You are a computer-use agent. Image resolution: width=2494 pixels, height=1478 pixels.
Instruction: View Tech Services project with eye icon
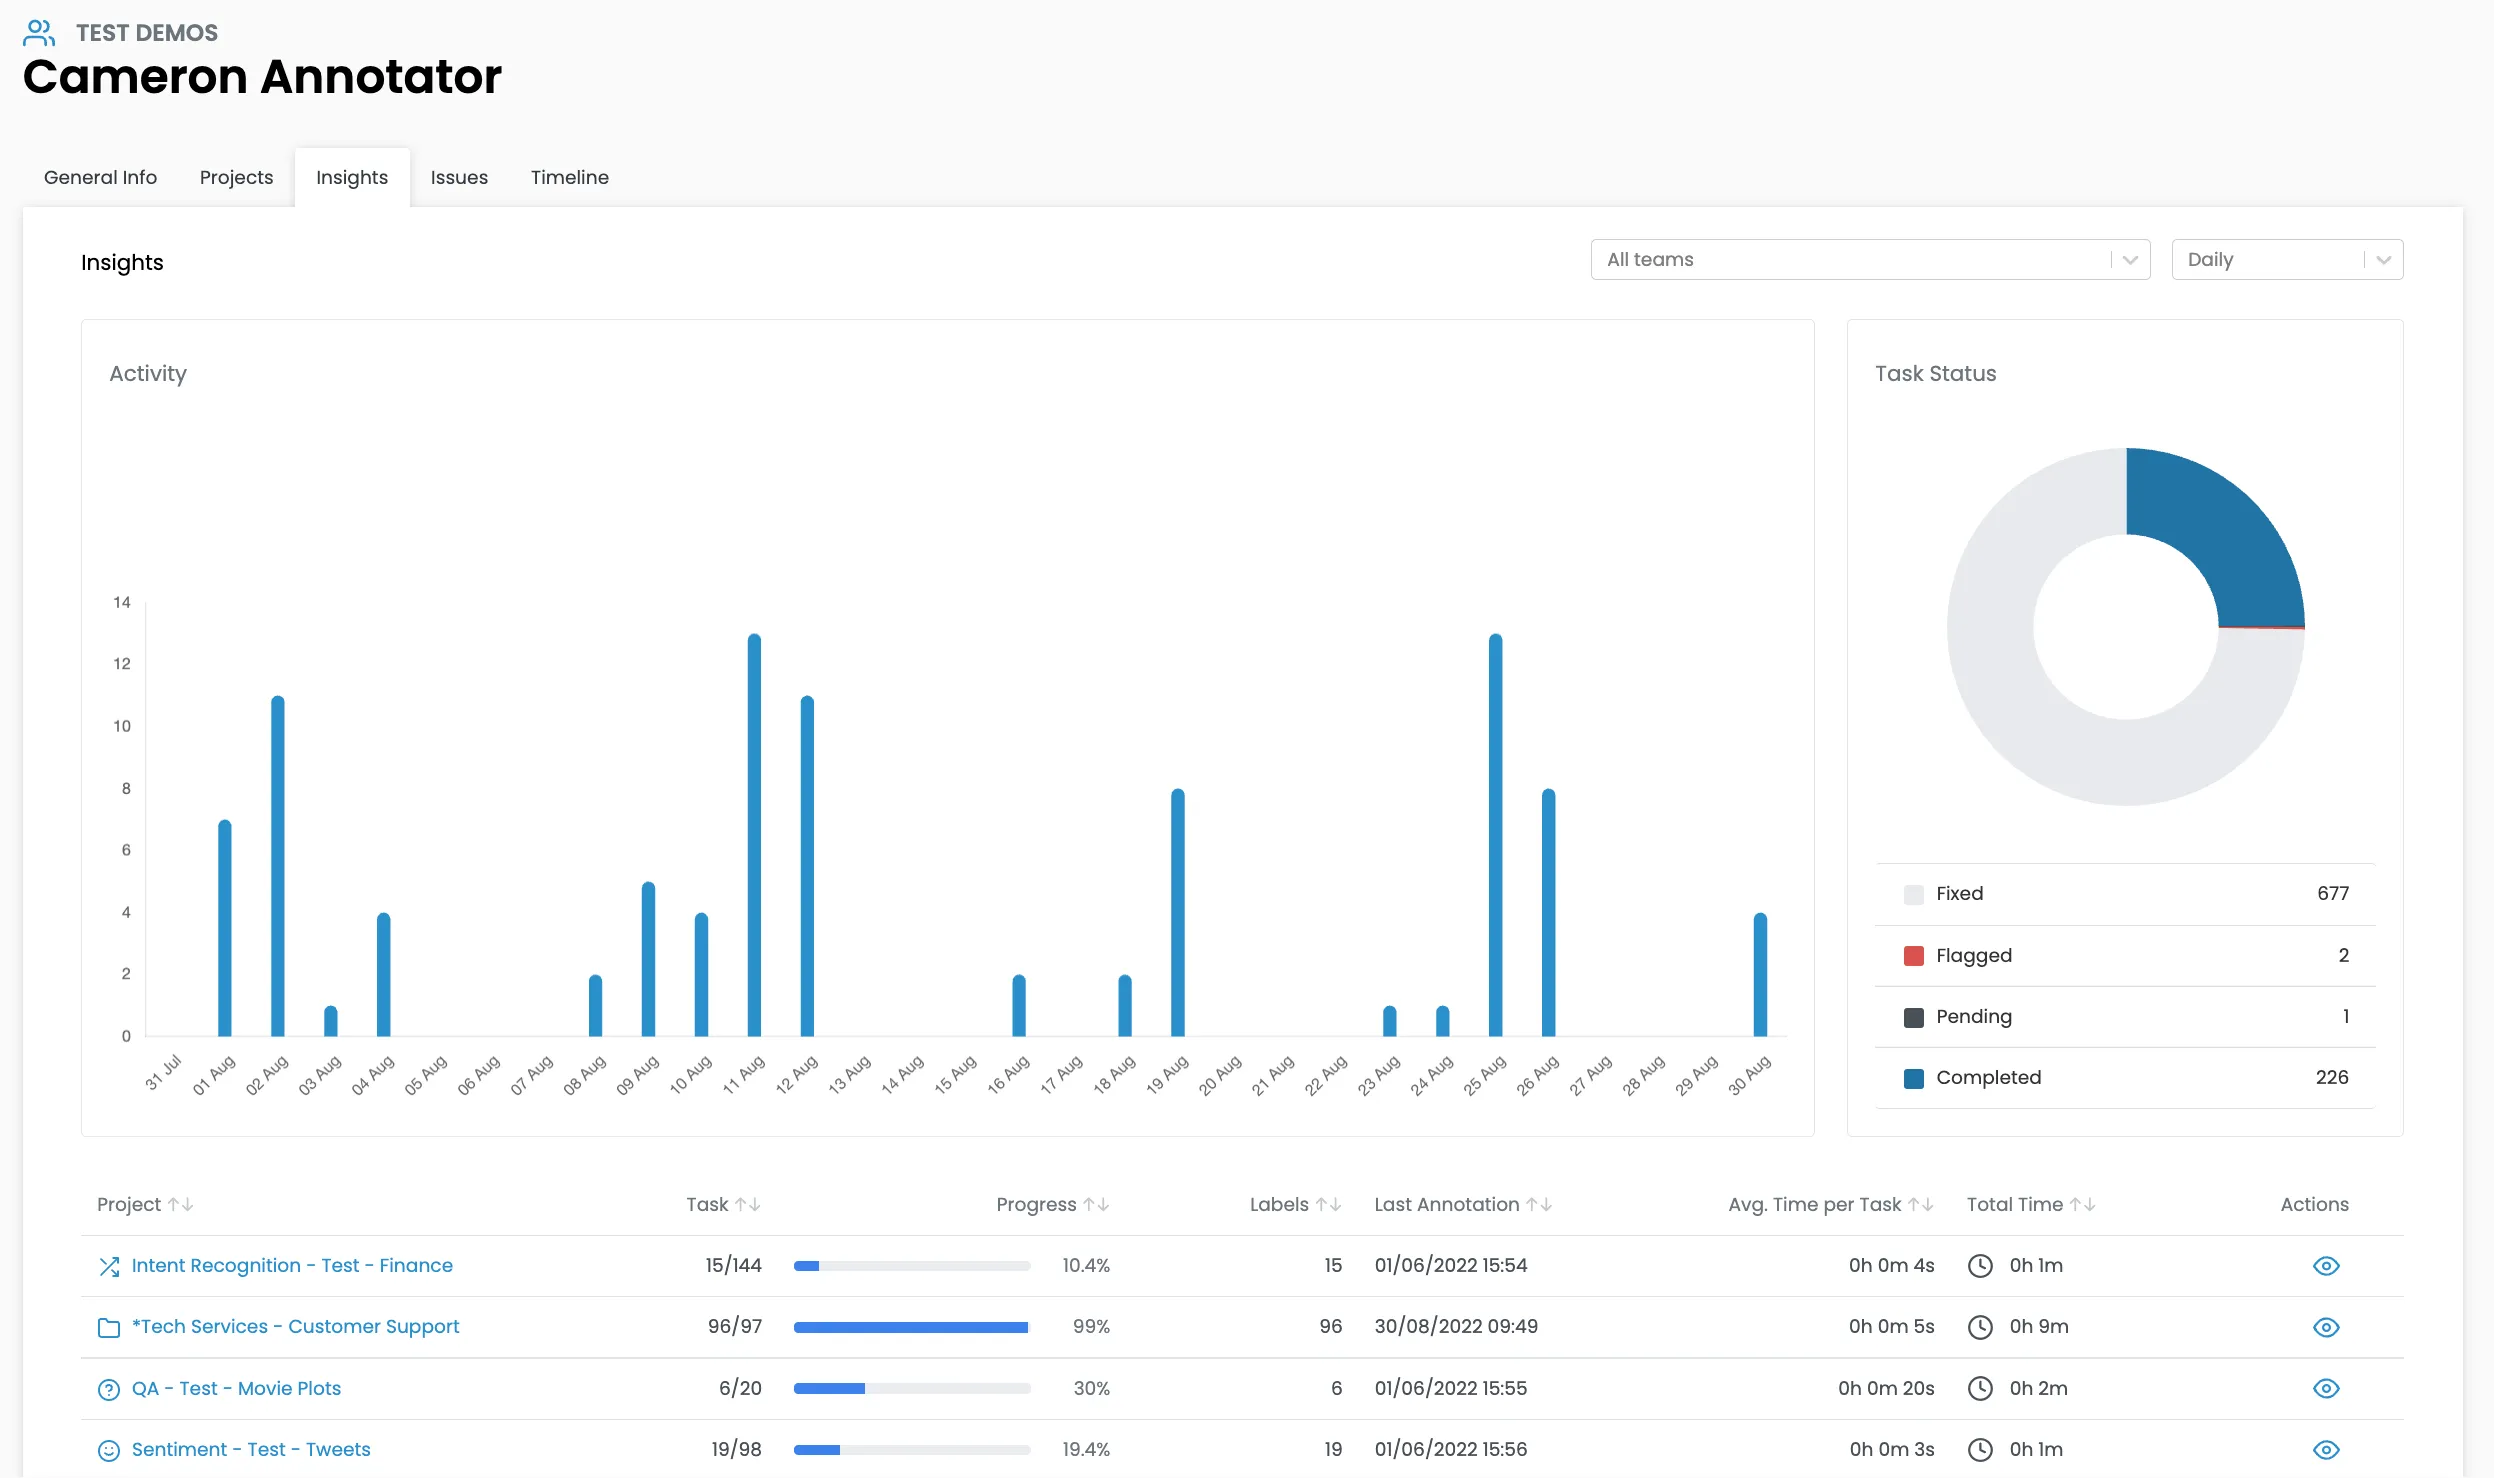(x=2326, y=1327)
